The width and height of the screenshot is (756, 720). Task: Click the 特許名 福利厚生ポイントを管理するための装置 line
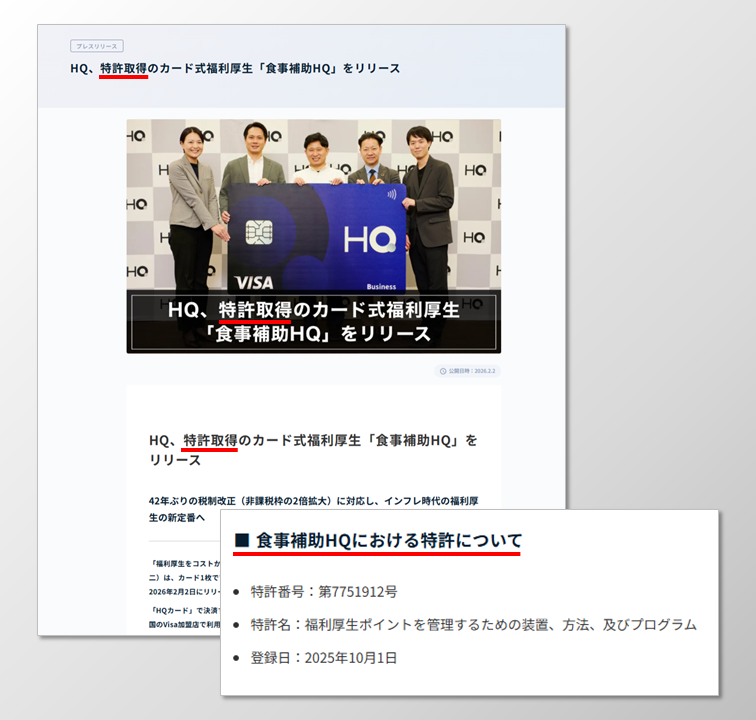click(x=473, y=625)
